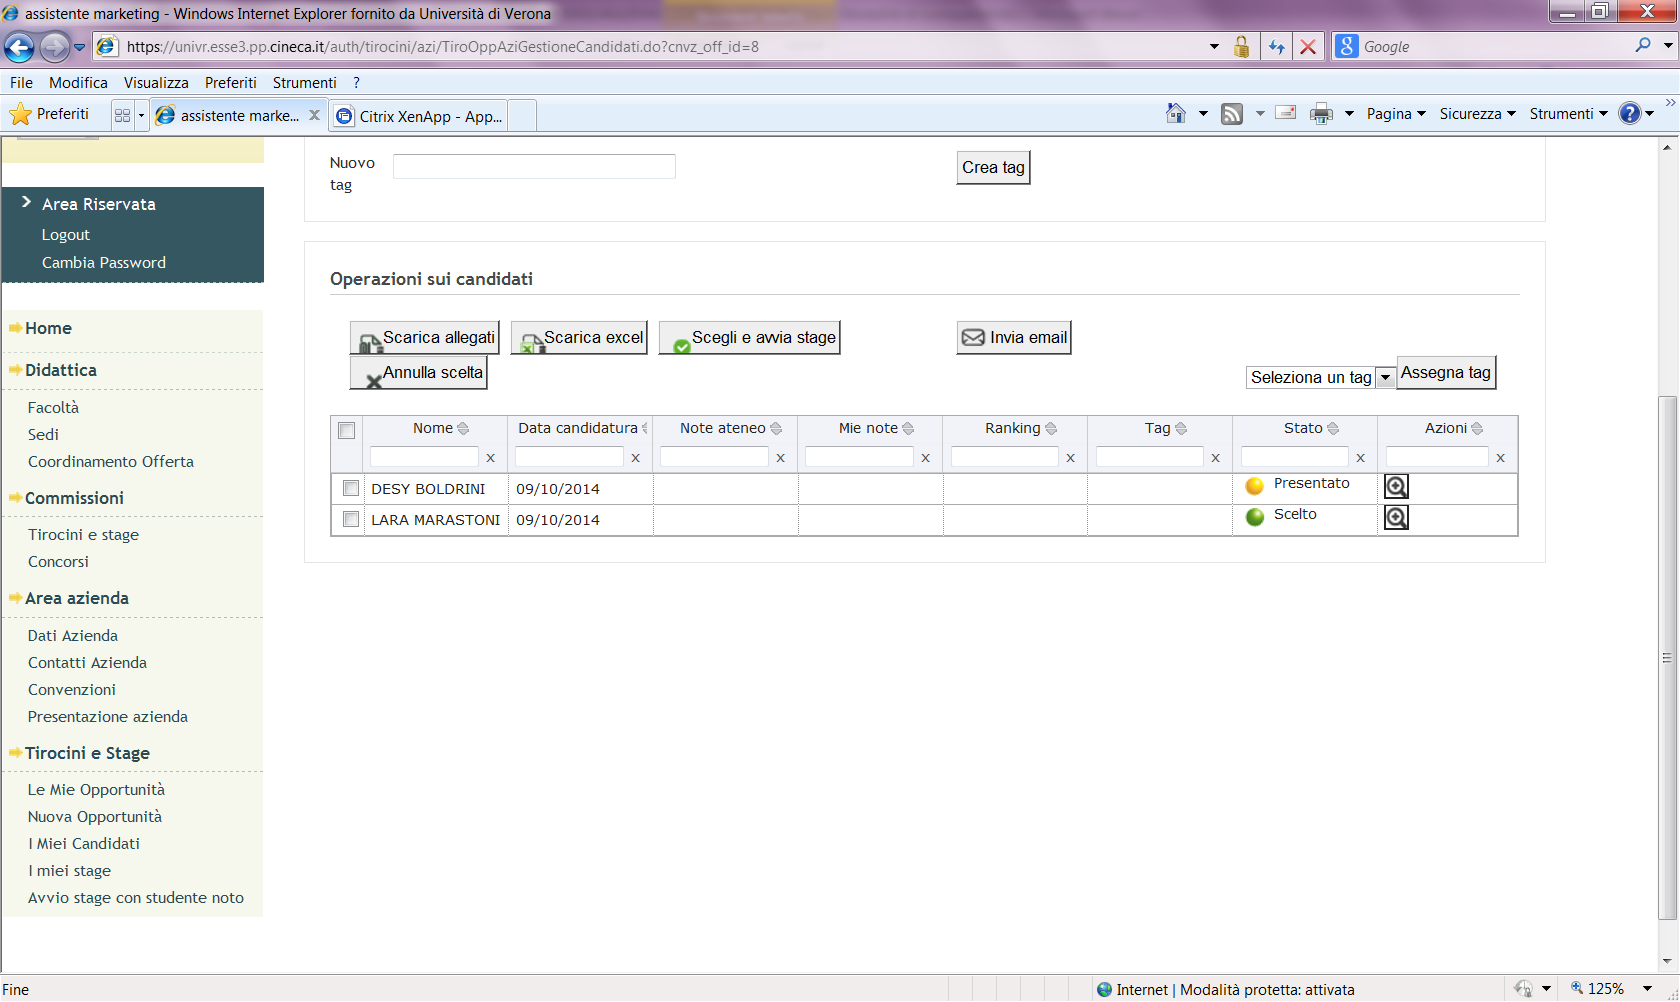Viewport: 1680px width, 1002px height.
Task: Close the assistente marketing tab
Action: point(314,115)
